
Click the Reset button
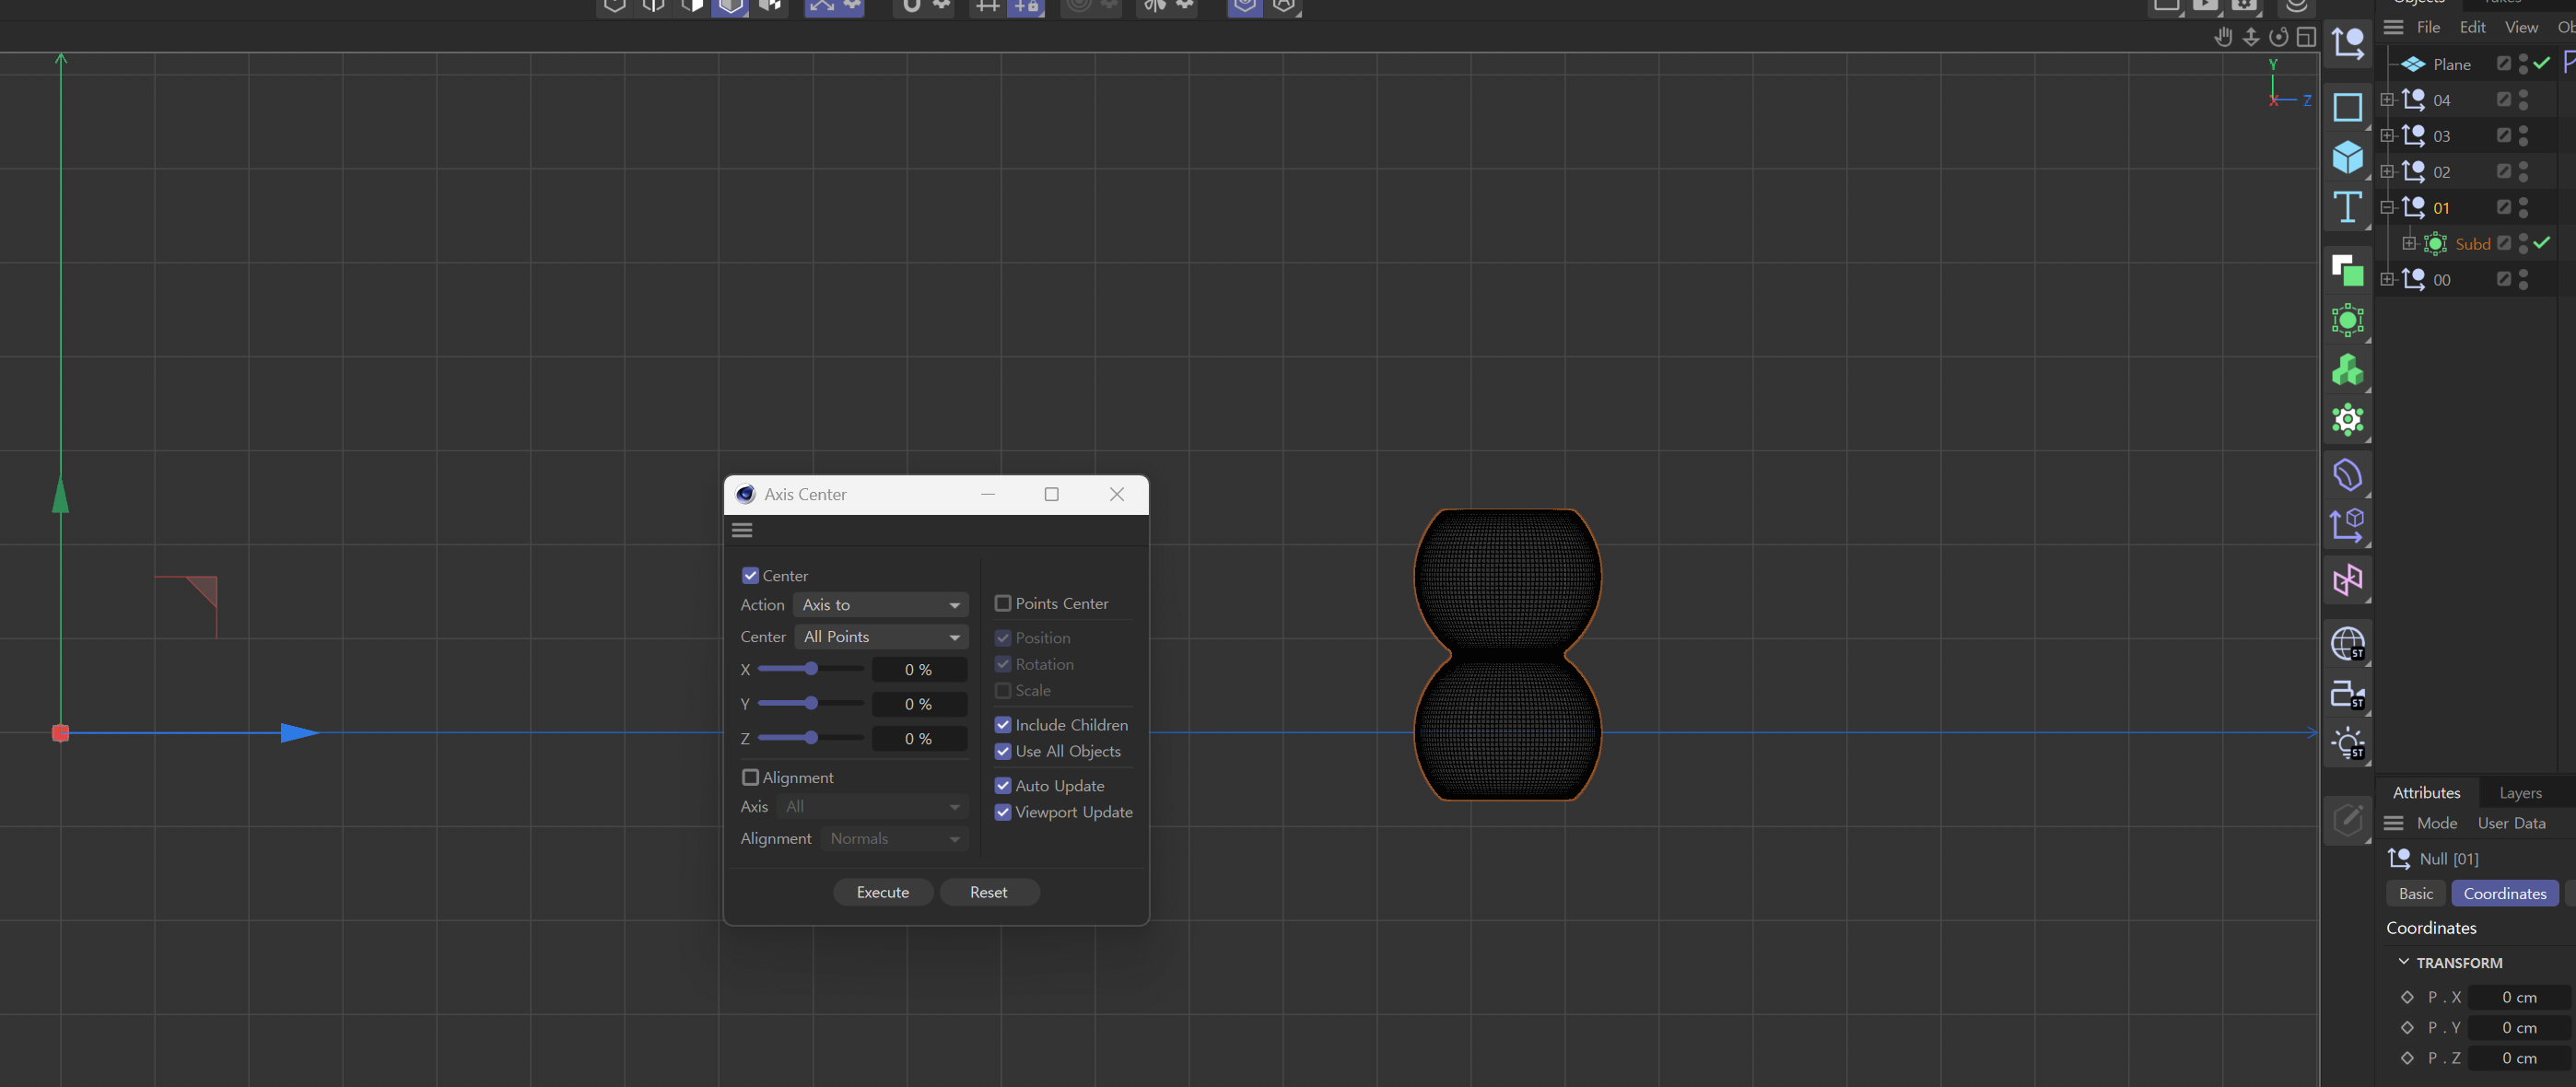click(x=988, y=892)
